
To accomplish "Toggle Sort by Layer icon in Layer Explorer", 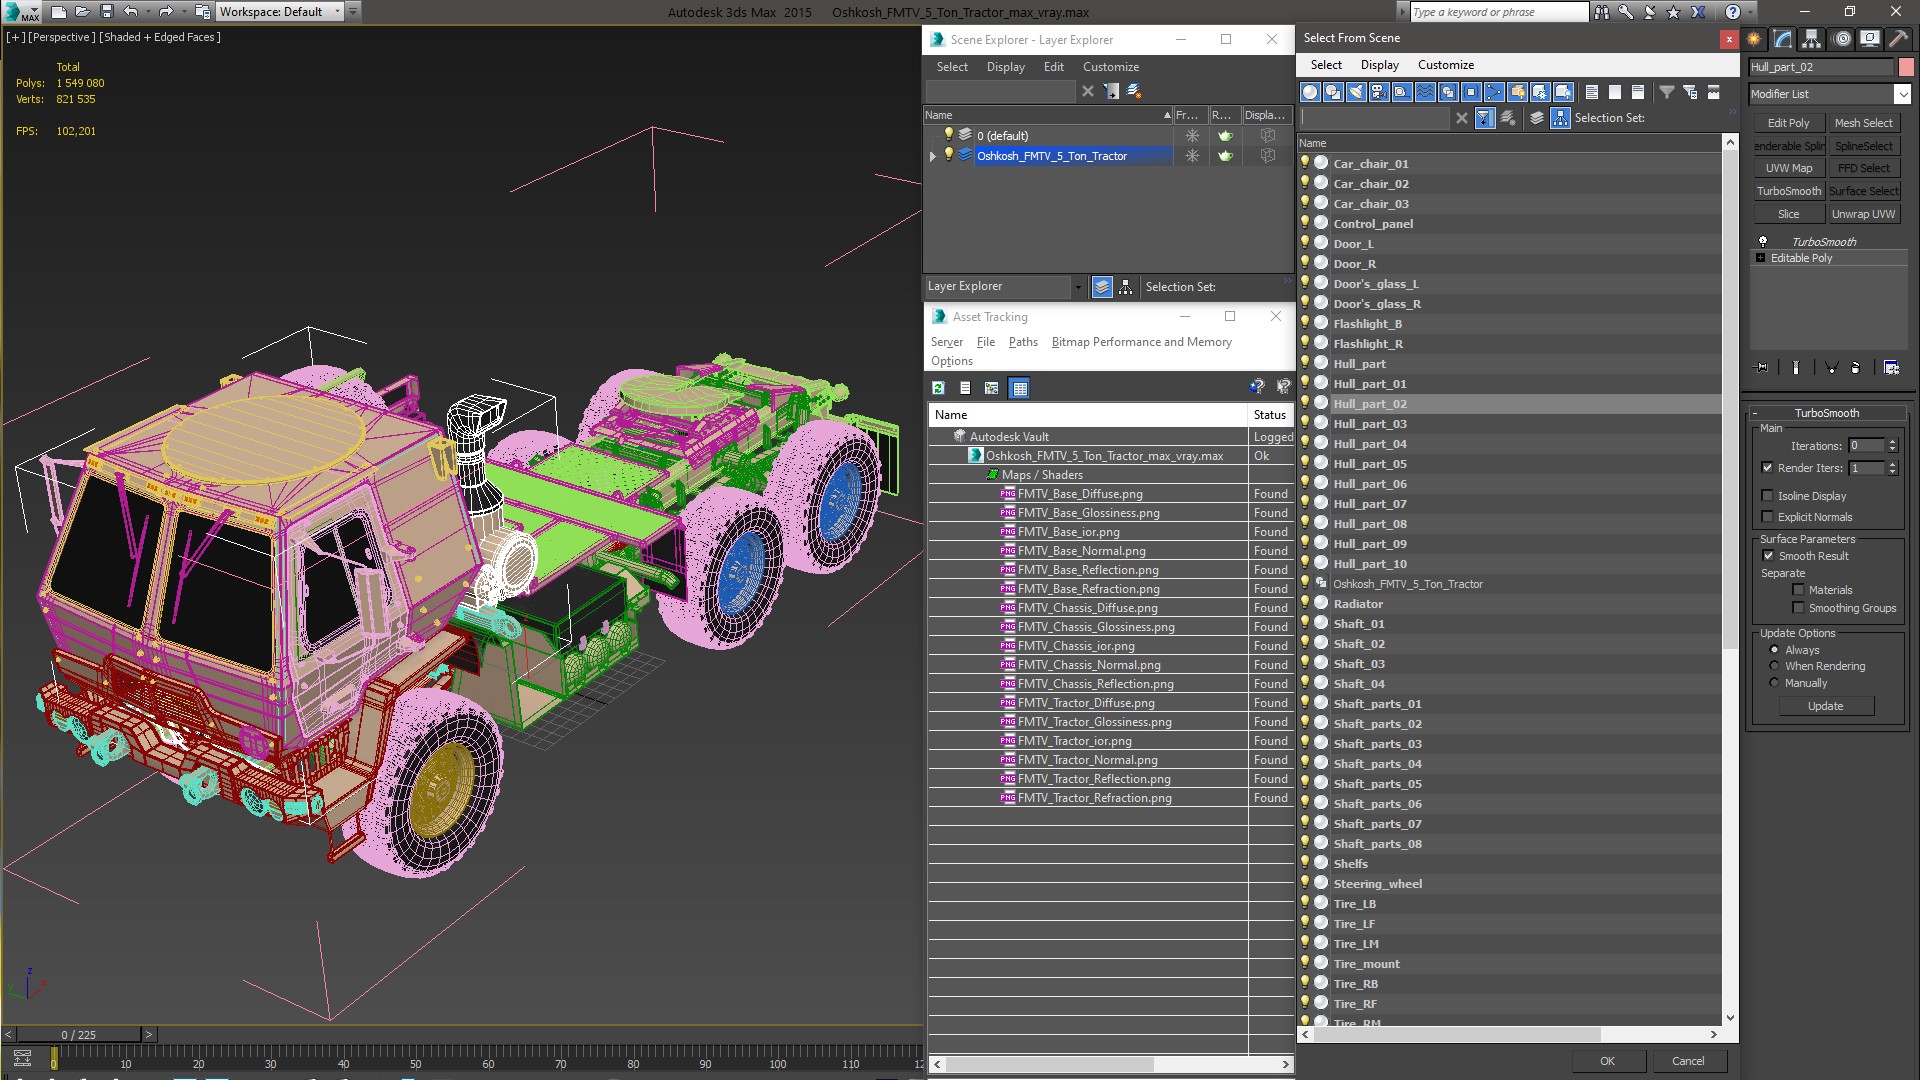I will (x=1101, y=287).
